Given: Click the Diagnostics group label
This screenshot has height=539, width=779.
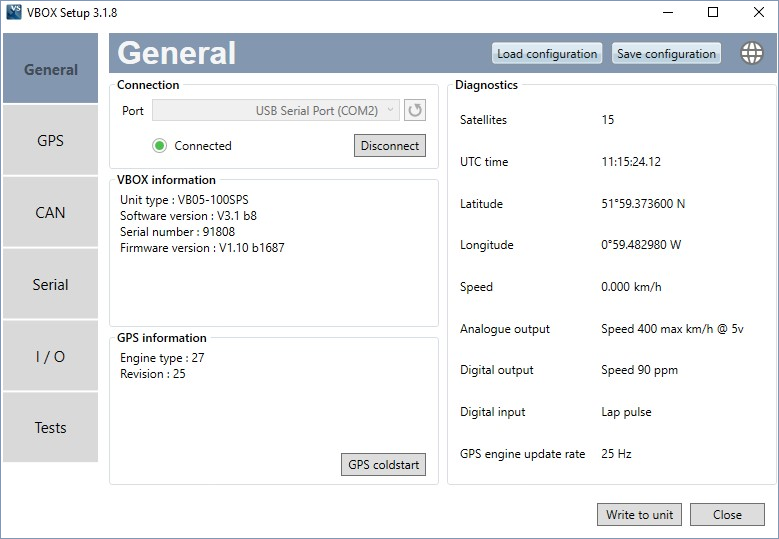Looking at the screenshot, I should (x=486, y=85).
